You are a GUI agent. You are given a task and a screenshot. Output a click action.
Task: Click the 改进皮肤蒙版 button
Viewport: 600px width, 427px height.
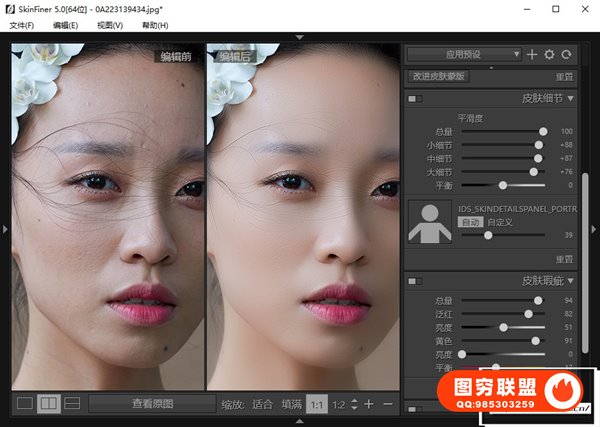pyautogui.click(x=438, y=76)
